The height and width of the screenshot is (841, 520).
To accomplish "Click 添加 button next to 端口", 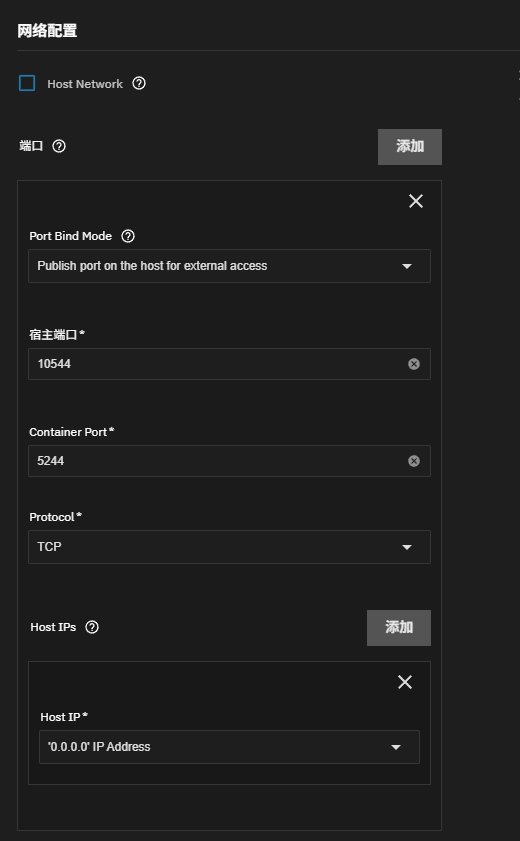I will tap(410, 146).
